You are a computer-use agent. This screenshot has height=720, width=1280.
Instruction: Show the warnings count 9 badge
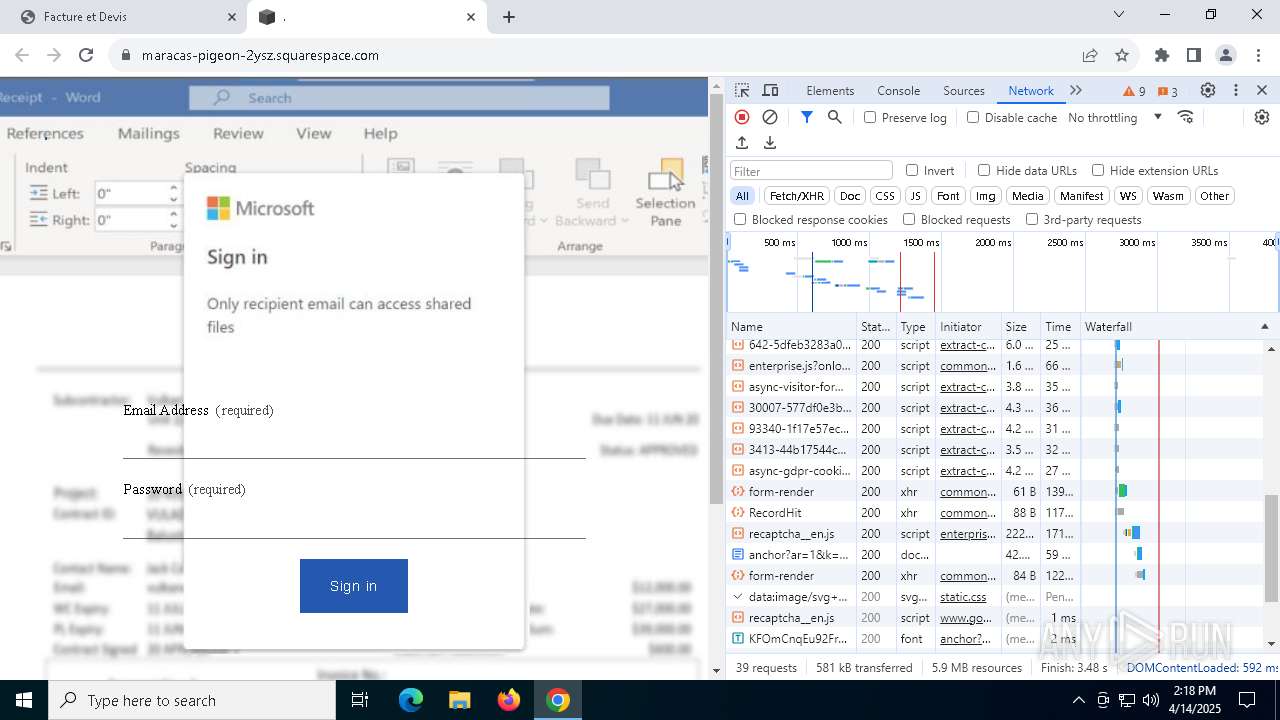click(1134, 91)
